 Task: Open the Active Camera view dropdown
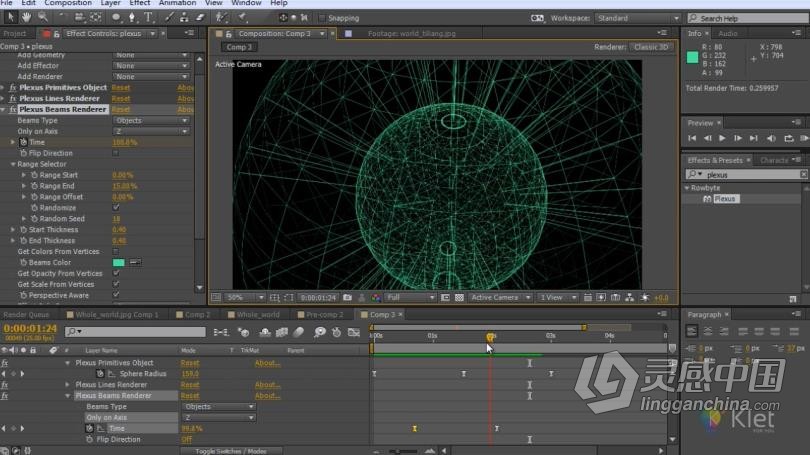coord(500,297)
